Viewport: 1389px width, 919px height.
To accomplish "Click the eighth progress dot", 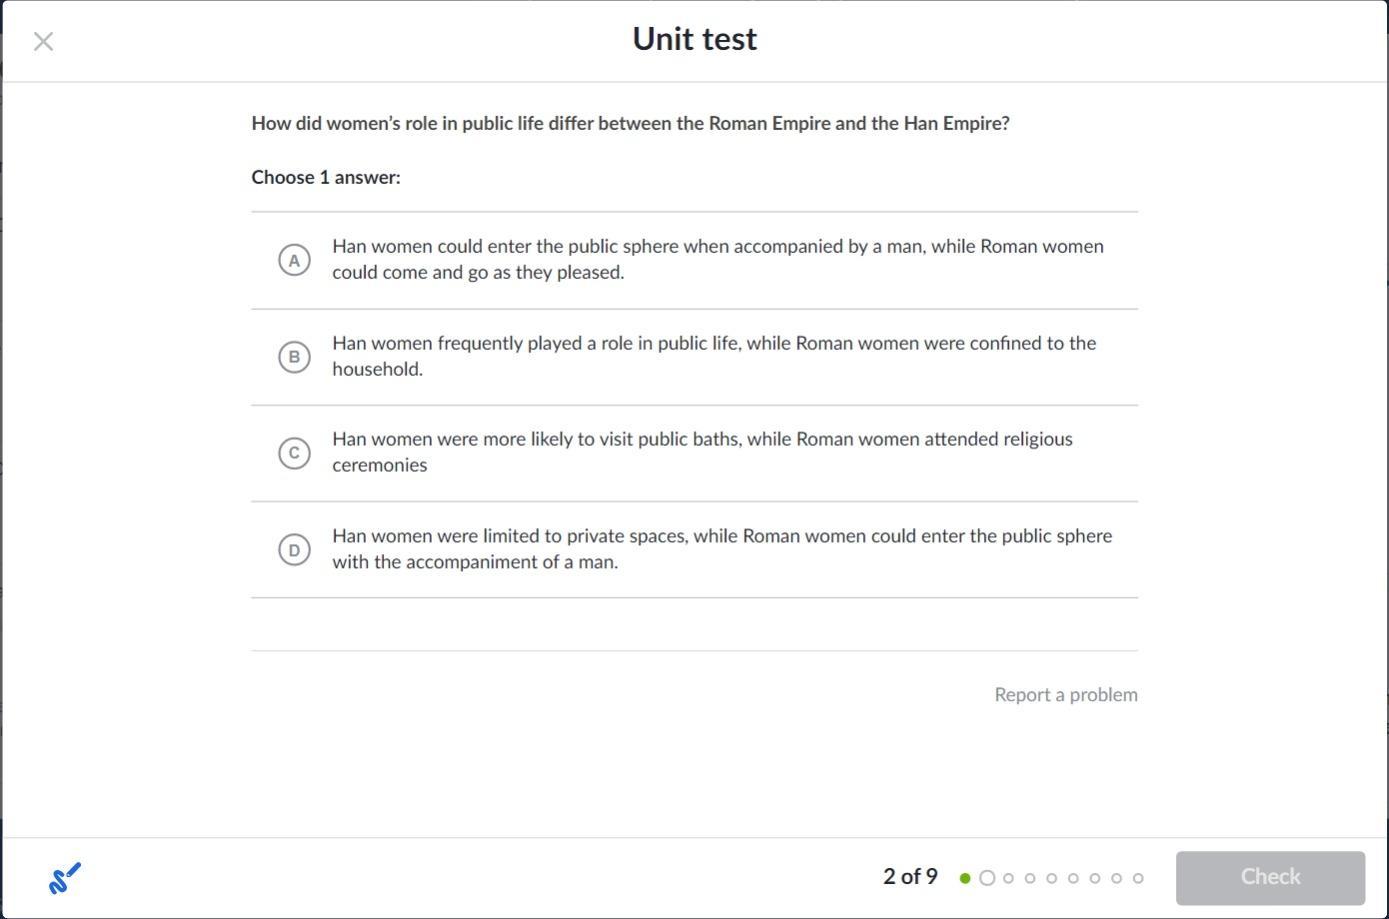I will pyautogui.click(x=1116, y=878).
